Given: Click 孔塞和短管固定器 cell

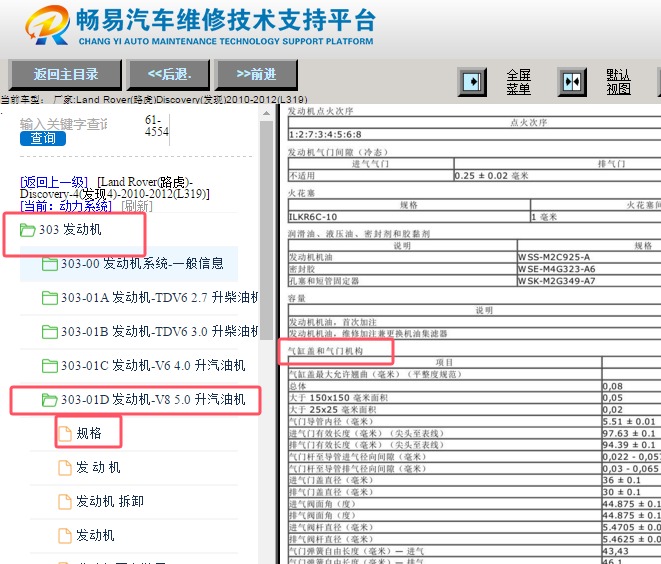Looking at the screenshot, I should [x=324, y=281].
